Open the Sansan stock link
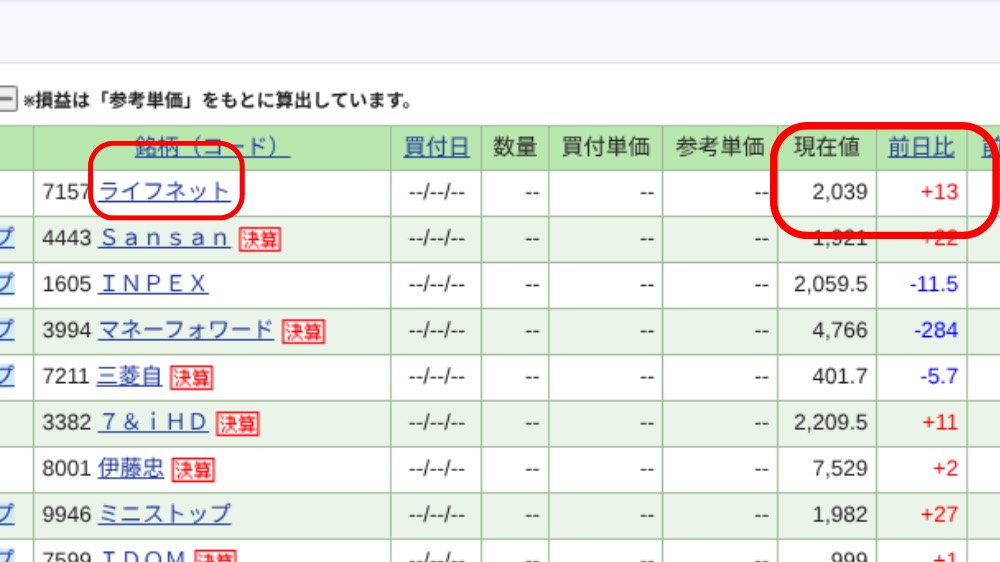The image size is (1000, 562). [x=164, y=238]
